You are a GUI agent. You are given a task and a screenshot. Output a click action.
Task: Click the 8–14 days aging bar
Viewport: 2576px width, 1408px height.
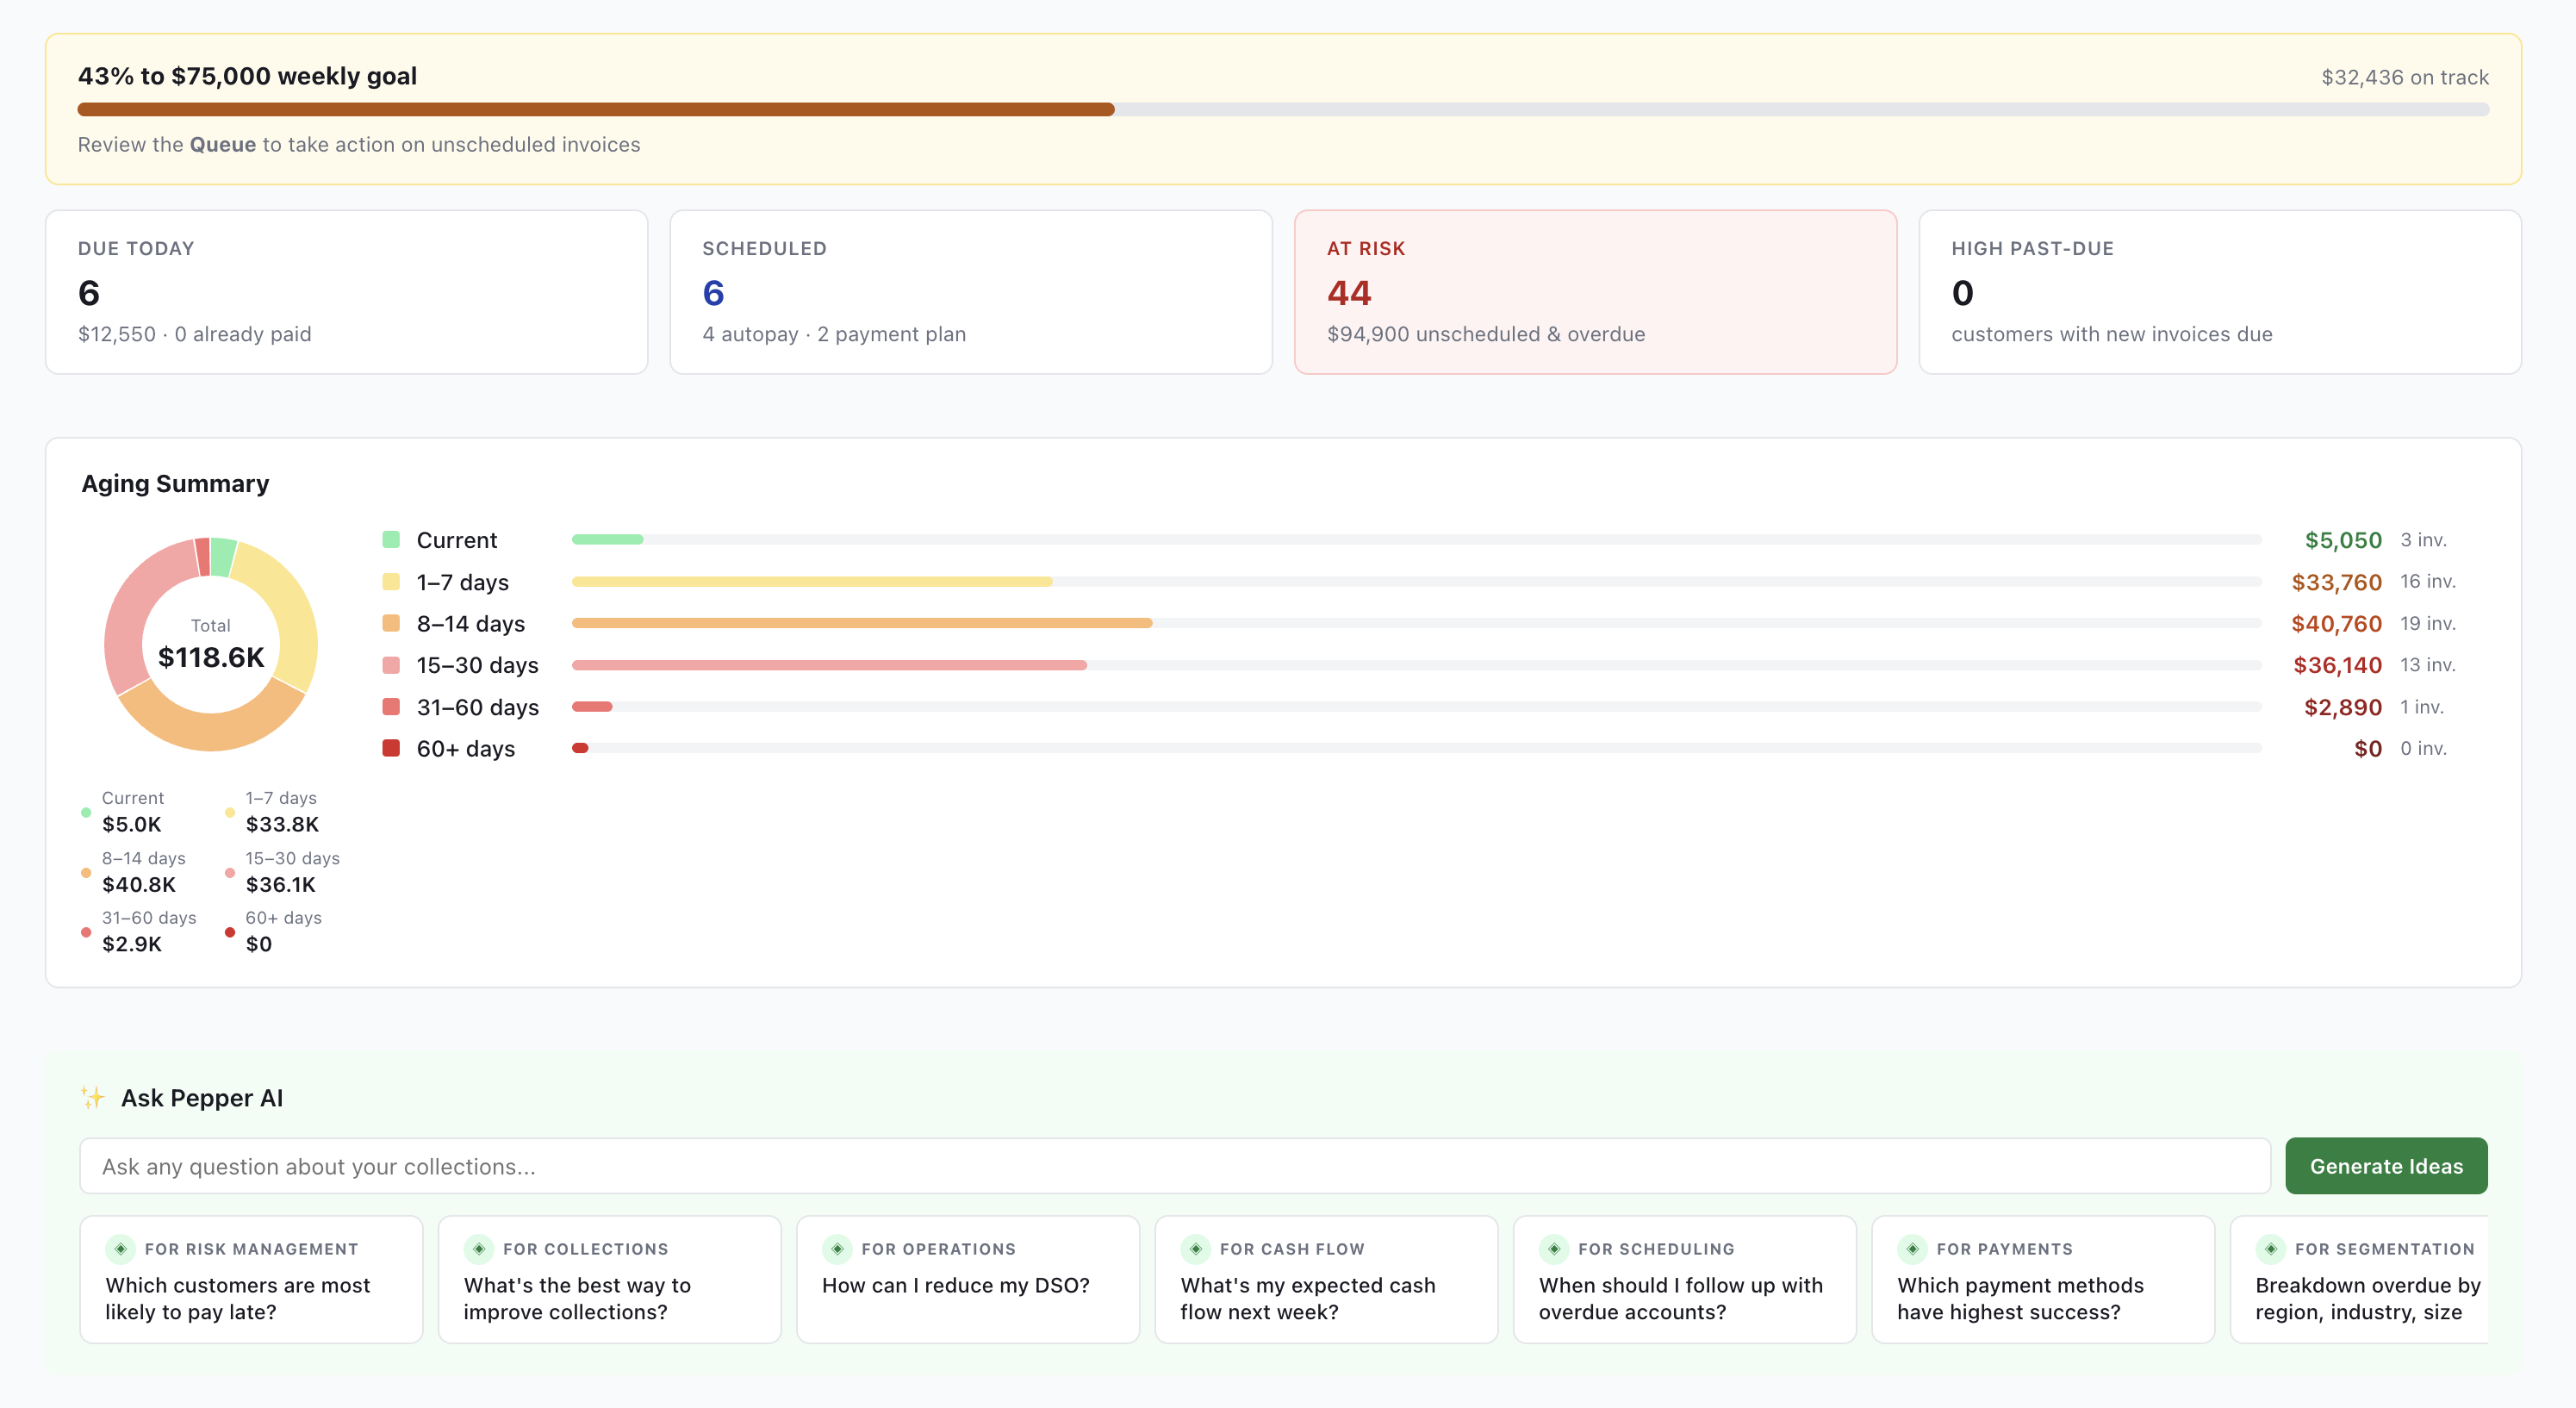click(x=1416, y=623)
